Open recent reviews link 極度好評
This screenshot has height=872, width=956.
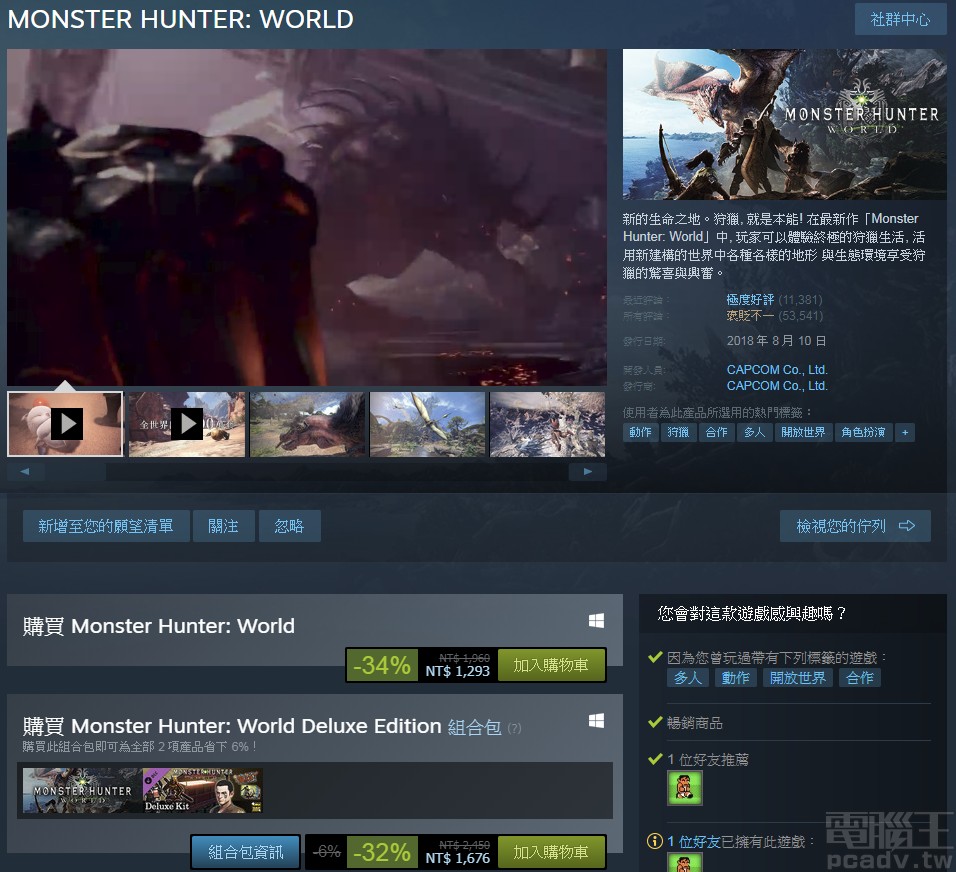coord(751,299)
